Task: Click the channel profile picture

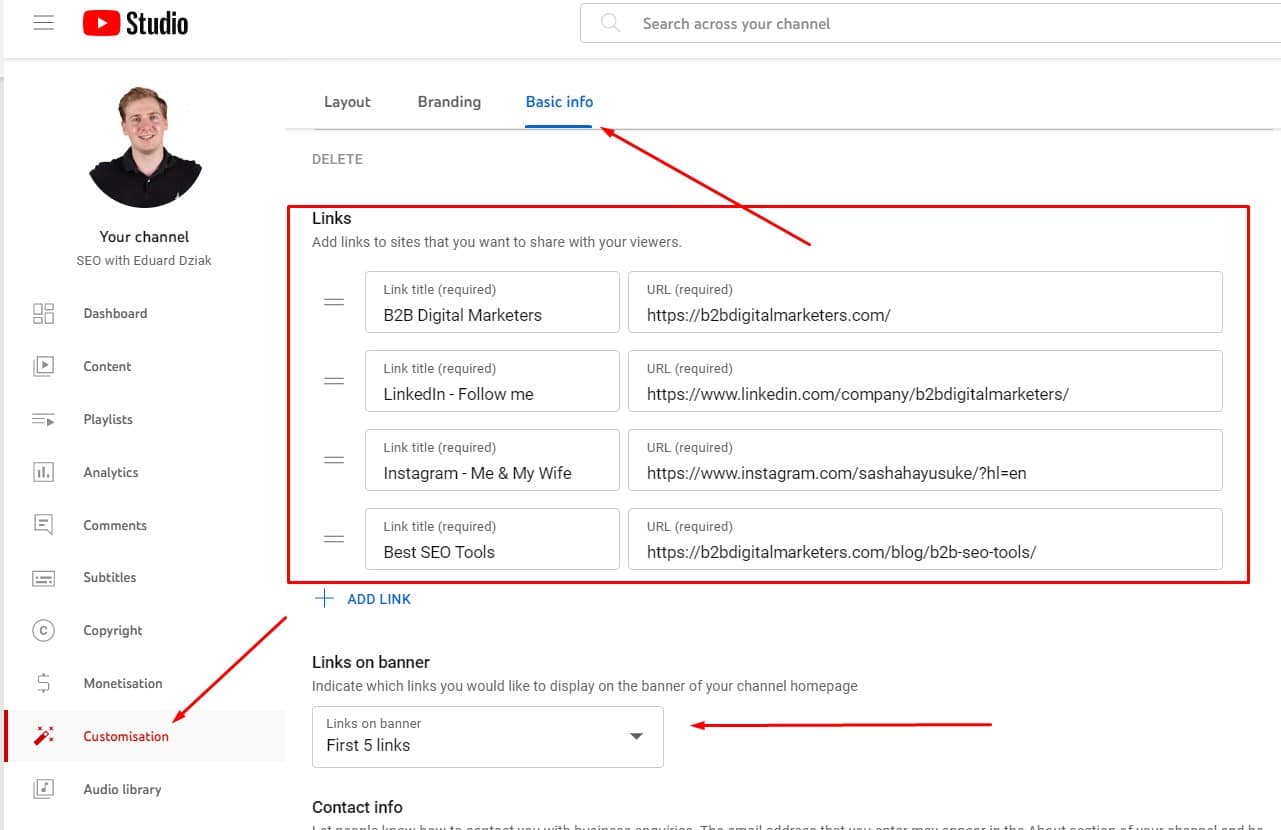Action: 145,147
